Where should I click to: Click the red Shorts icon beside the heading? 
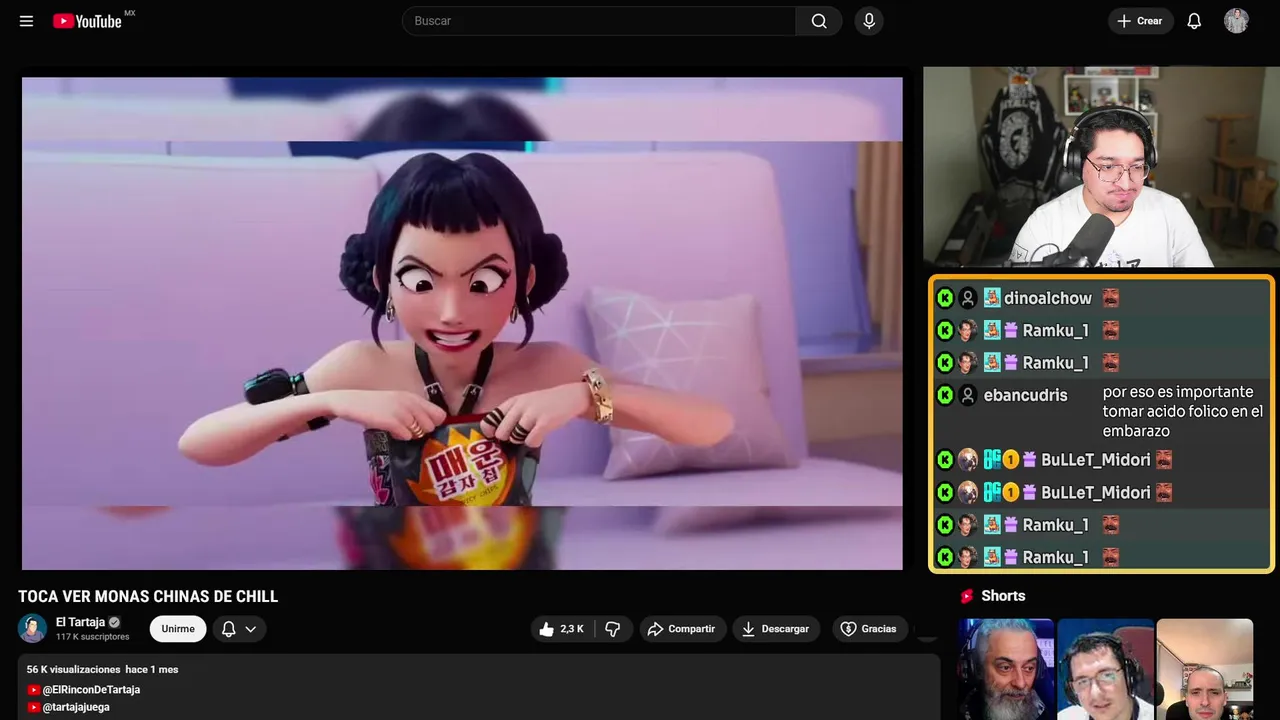(967, 596)
